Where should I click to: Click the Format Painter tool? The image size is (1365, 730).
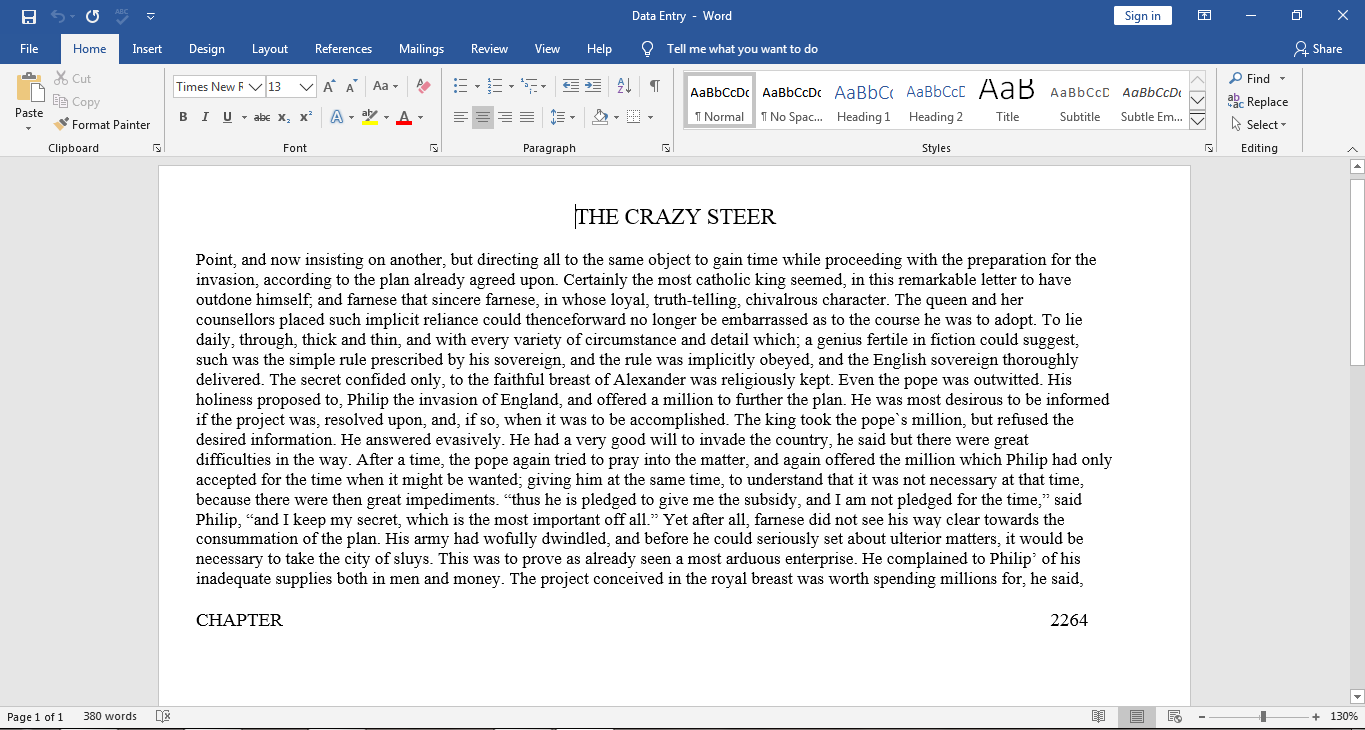tap(102, 125)
